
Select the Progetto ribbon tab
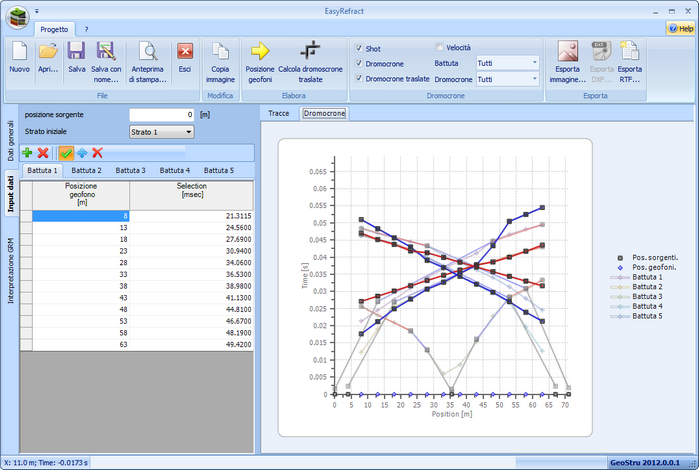click(54, 29)
